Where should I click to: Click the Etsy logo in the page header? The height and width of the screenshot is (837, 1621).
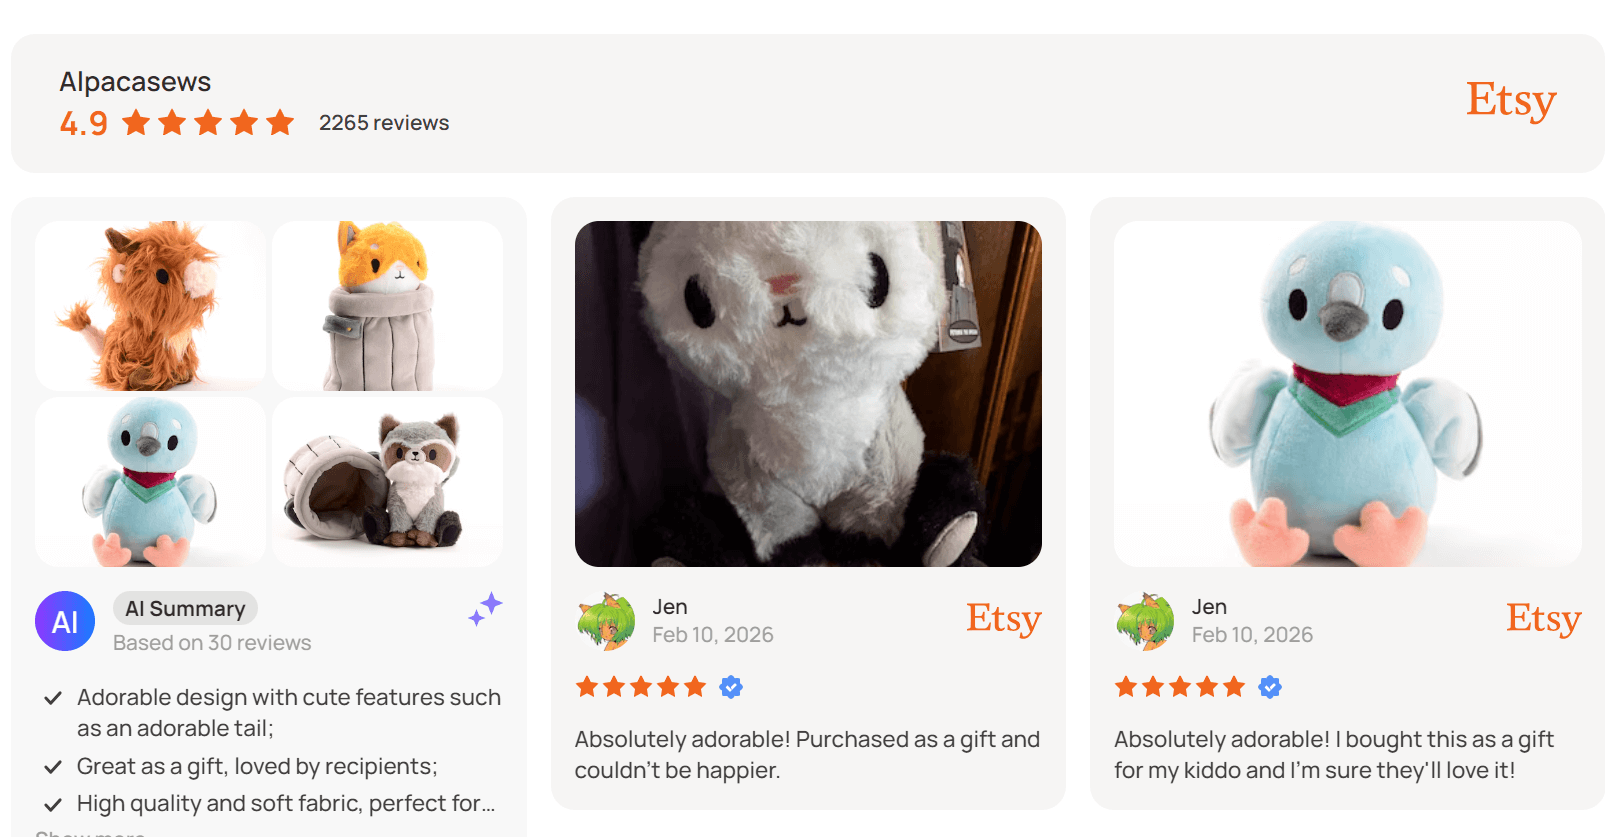(x=1510, y=100)
